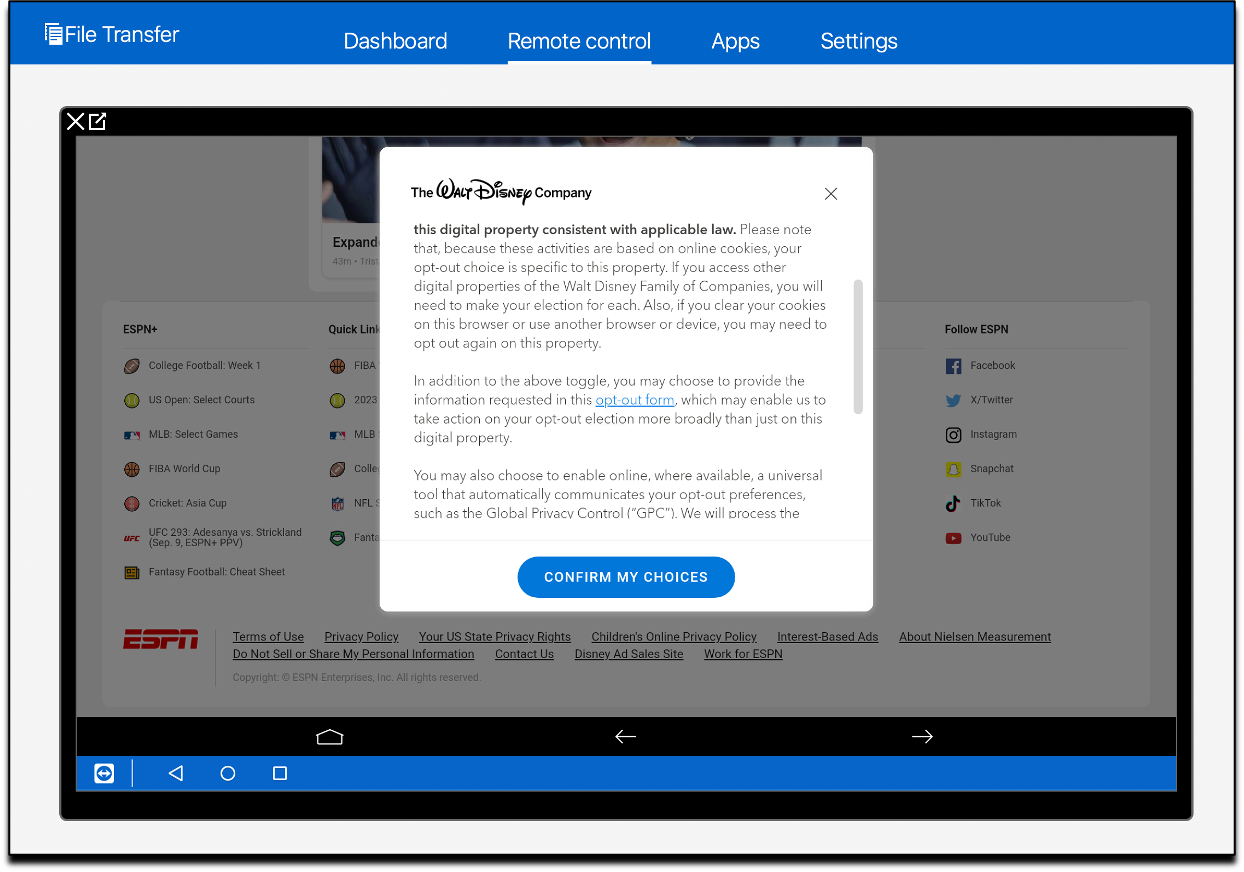Screen dimensions: 1244x872
Task: Click the FIBA World Cup basketball icon
Action: [x=131, y=469]
